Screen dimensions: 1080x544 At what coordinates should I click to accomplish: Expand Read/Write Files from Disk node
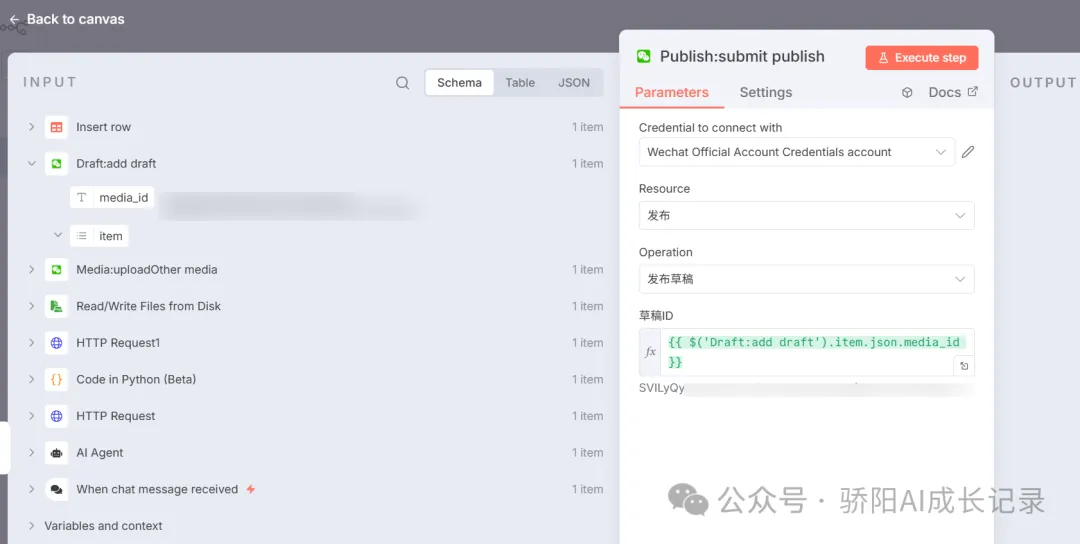pos(31,306)
